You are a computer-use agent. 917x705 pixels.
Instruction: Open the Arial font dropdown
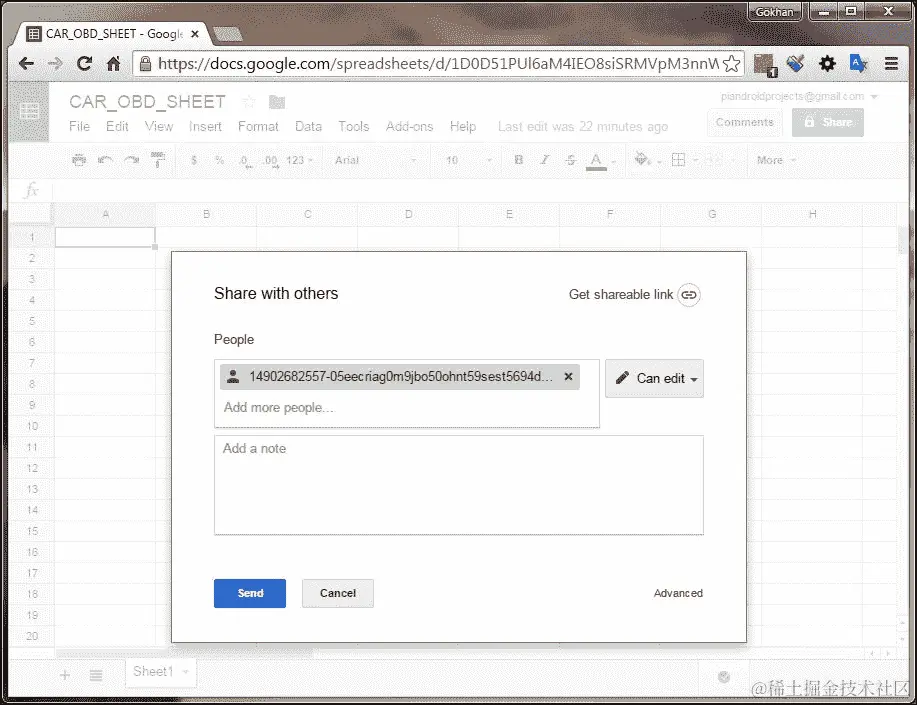[x=375, y=160]
